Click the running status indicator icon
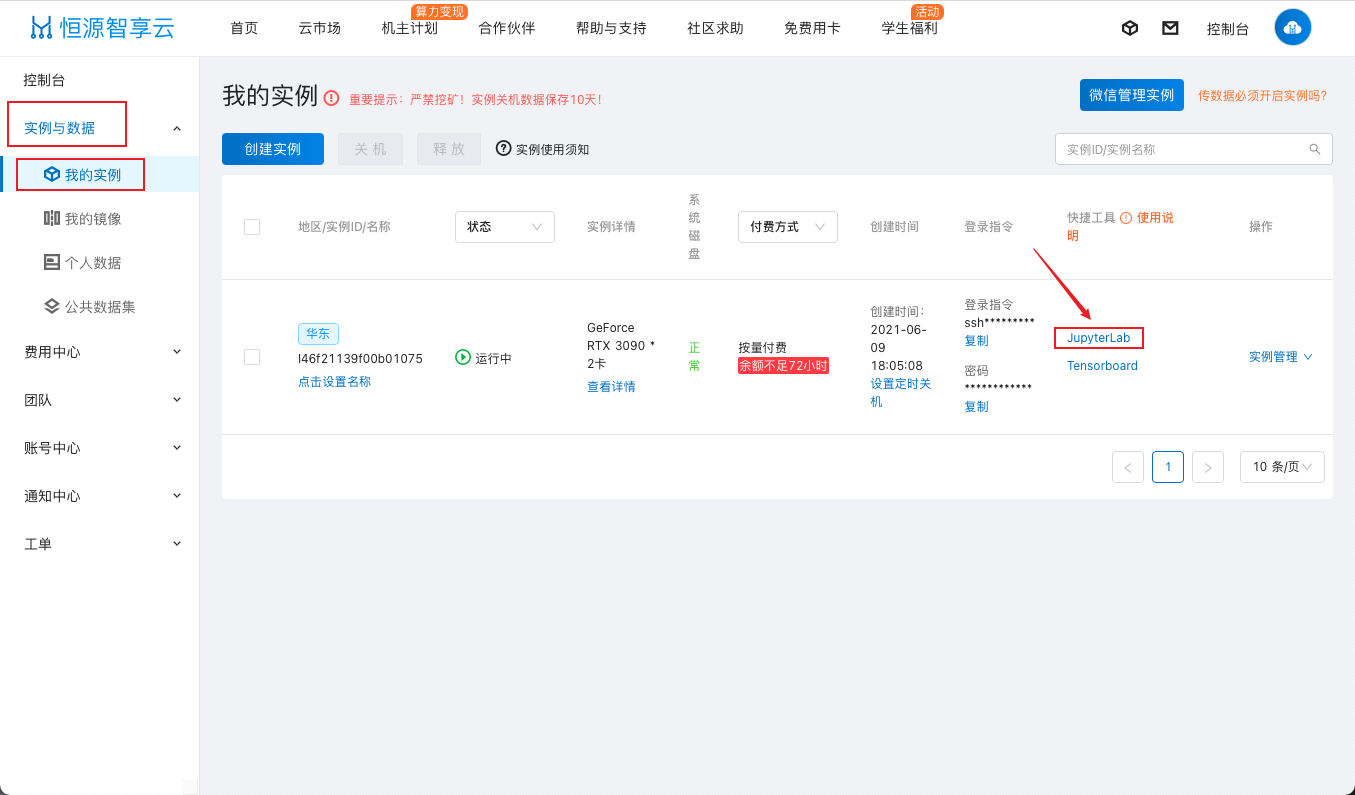Image resolution: width=1355 pixels, height=795 pixels. tap(461, 356)
